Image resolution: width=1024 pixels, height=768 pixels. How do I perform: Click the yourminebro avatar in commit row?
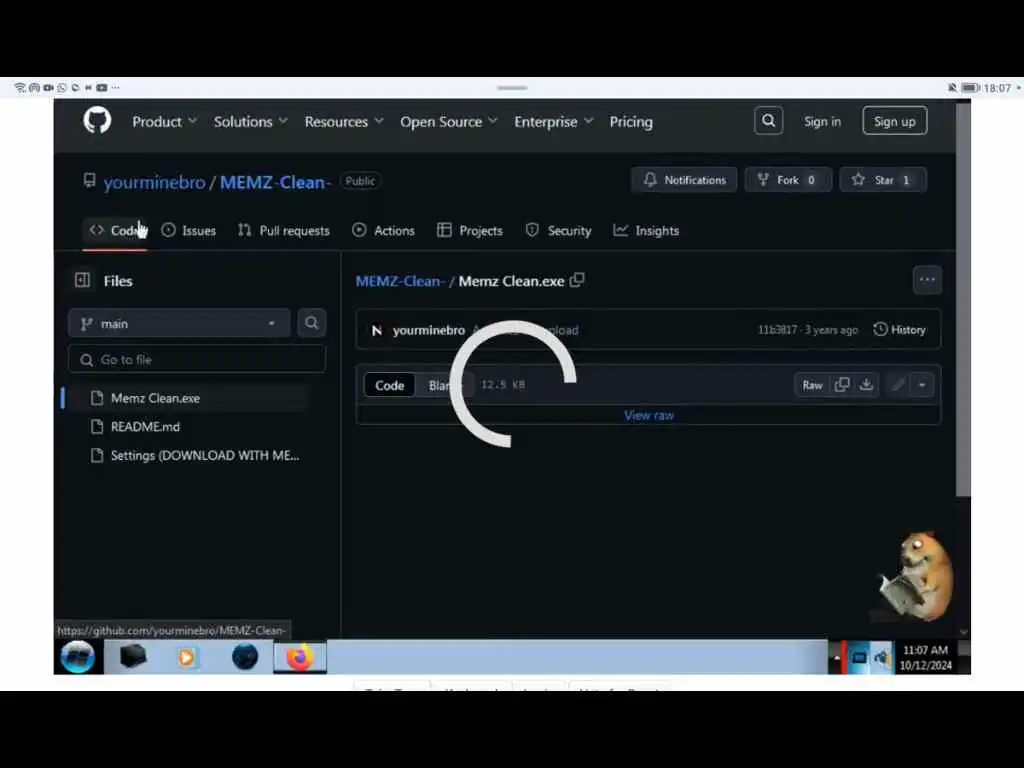coord(376,330)
